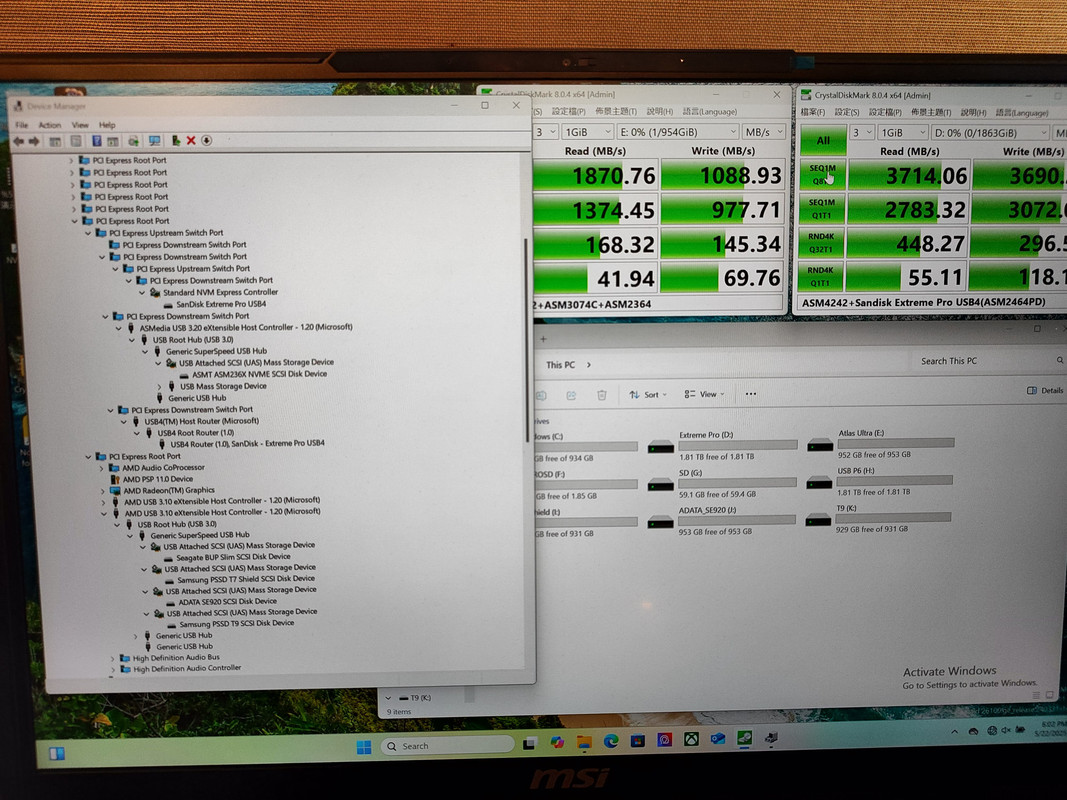Collapse ASMedia USB 3.20 eXtensible Host Controller
The width and height of the screenshot is (1067, 800).
click(x=118, y=328)
